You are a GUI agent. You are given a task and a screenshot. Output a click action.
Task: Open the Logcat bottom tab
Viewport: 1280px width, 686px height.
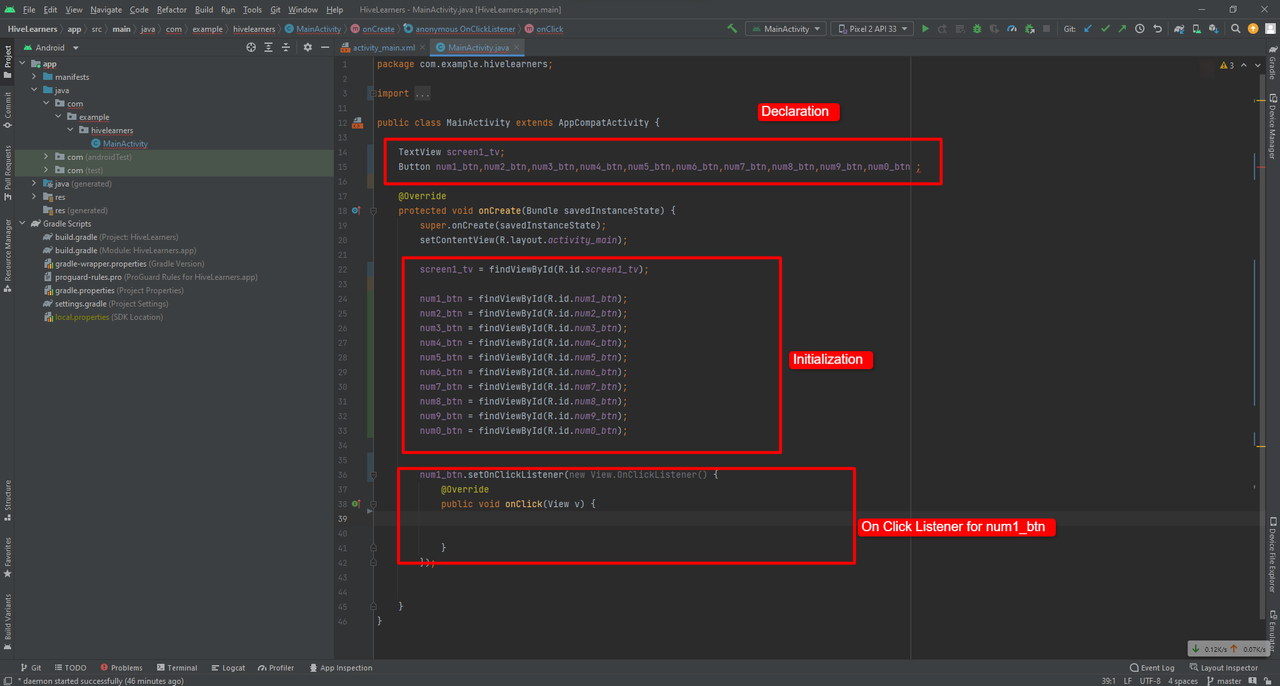[227, 668]
